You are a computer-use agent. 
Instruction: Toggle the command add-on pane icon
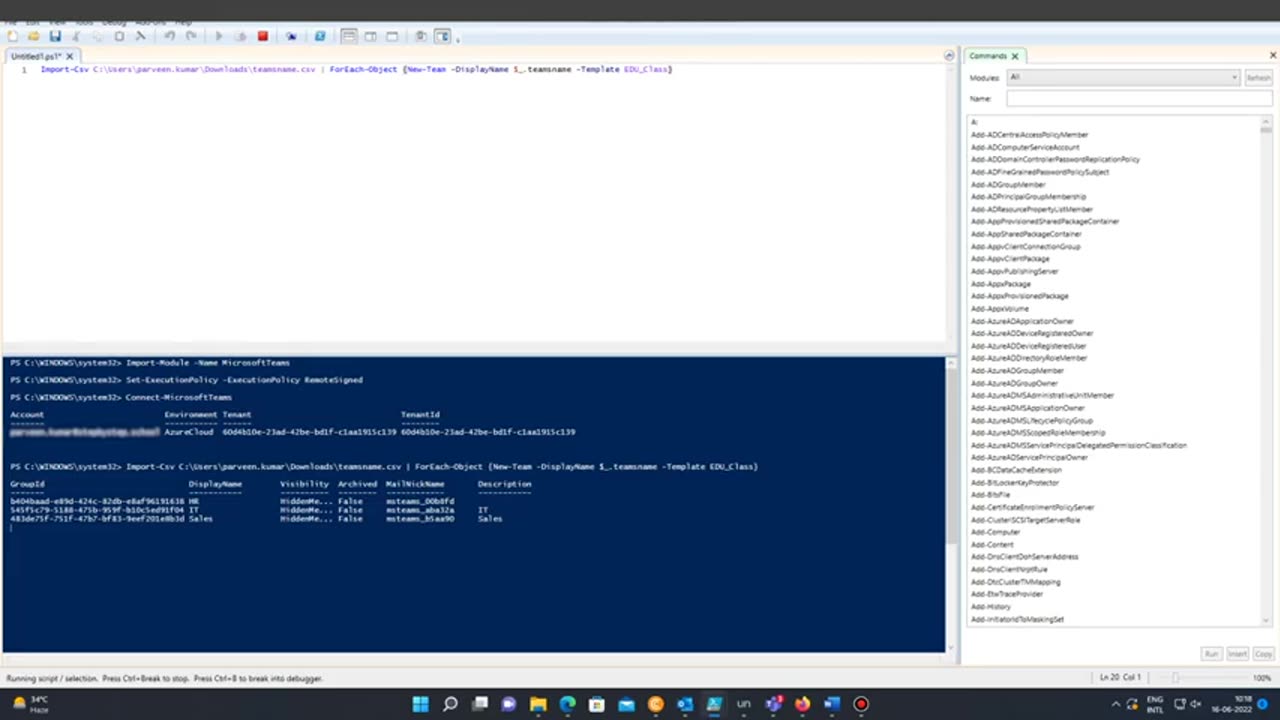tap(442, 36)
